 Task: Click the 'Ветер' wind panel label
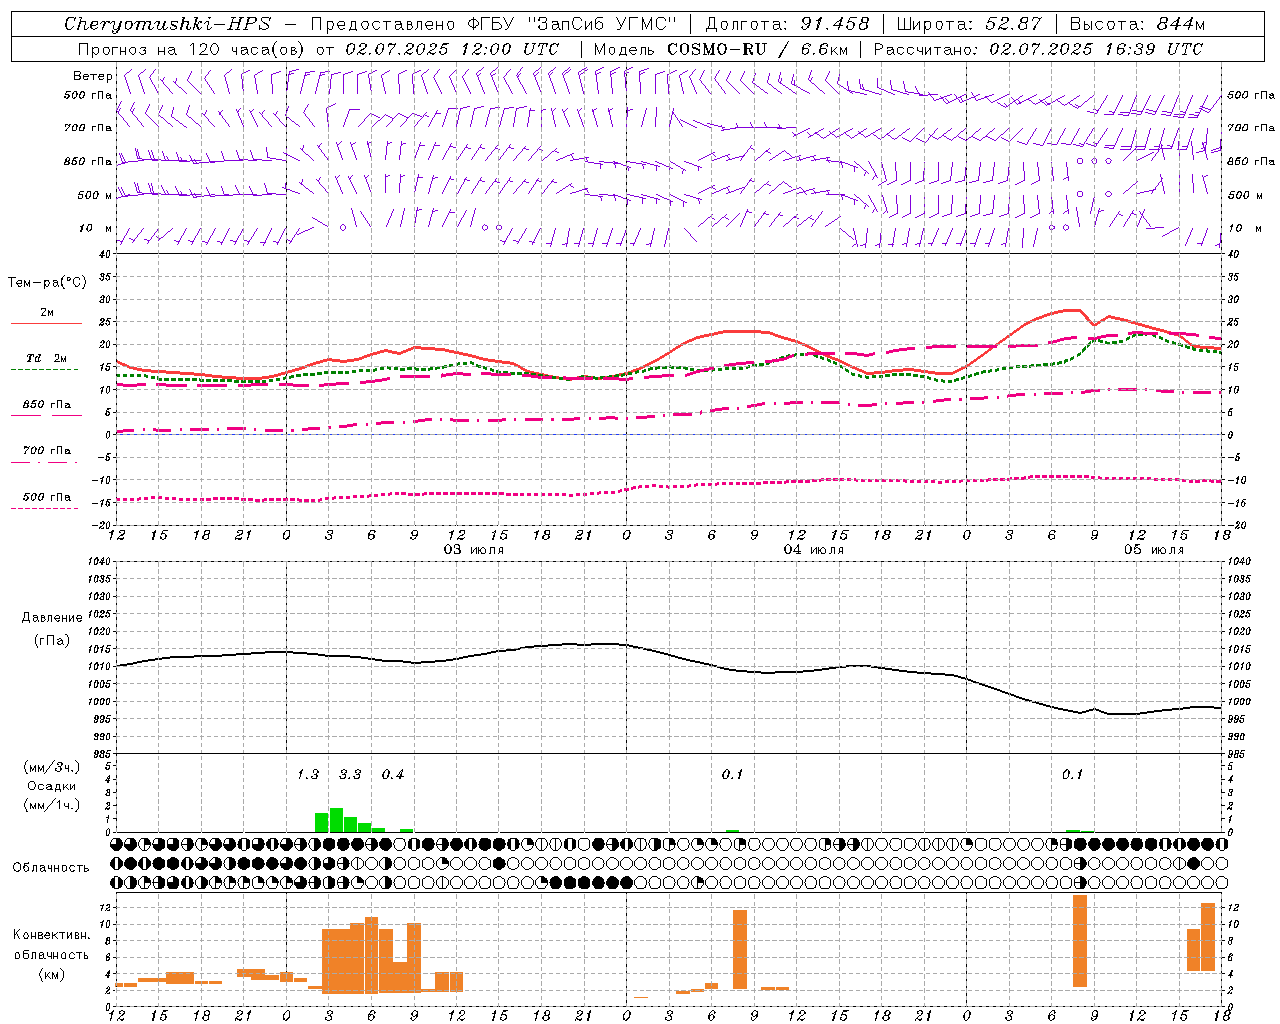click(93, 76)
